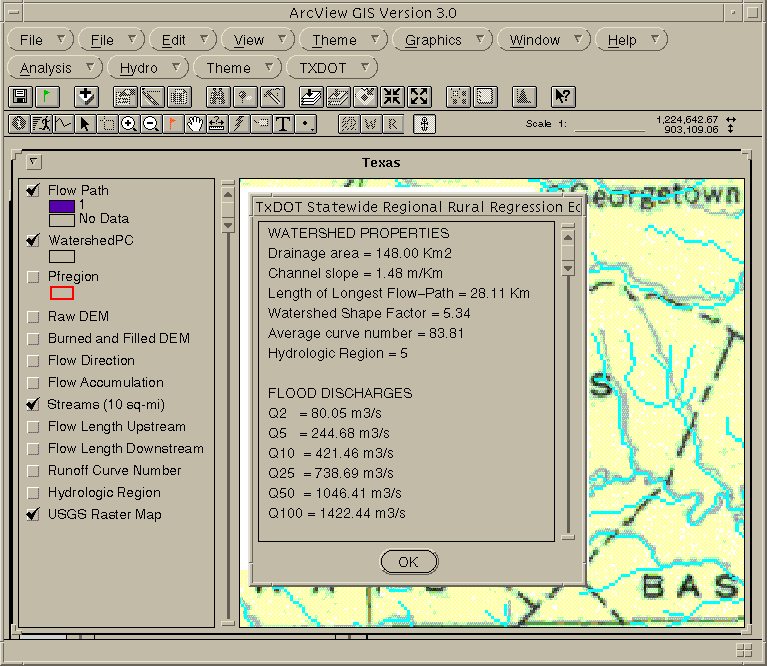767x666 pixels.
Task: Click the purple Flow Path legend swatch
Action: point(62,205)
